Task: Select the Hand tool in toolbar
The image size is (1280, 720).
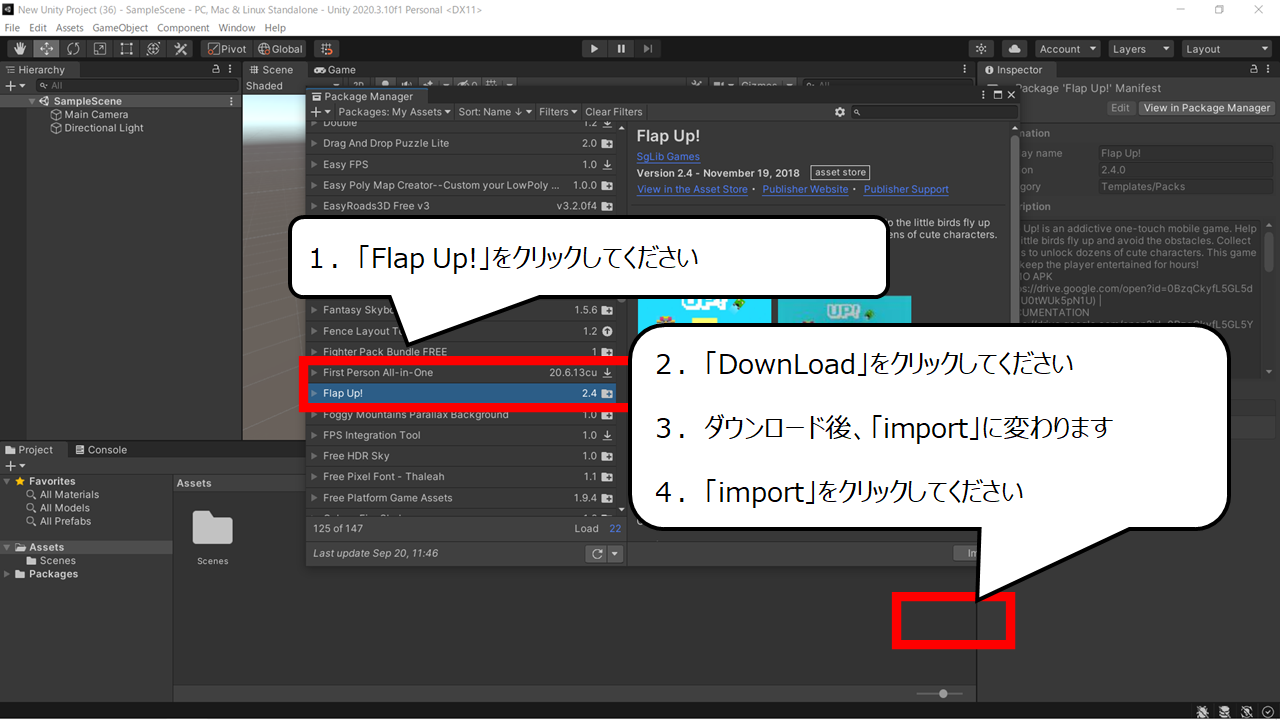Action: (x=20, y=48)
